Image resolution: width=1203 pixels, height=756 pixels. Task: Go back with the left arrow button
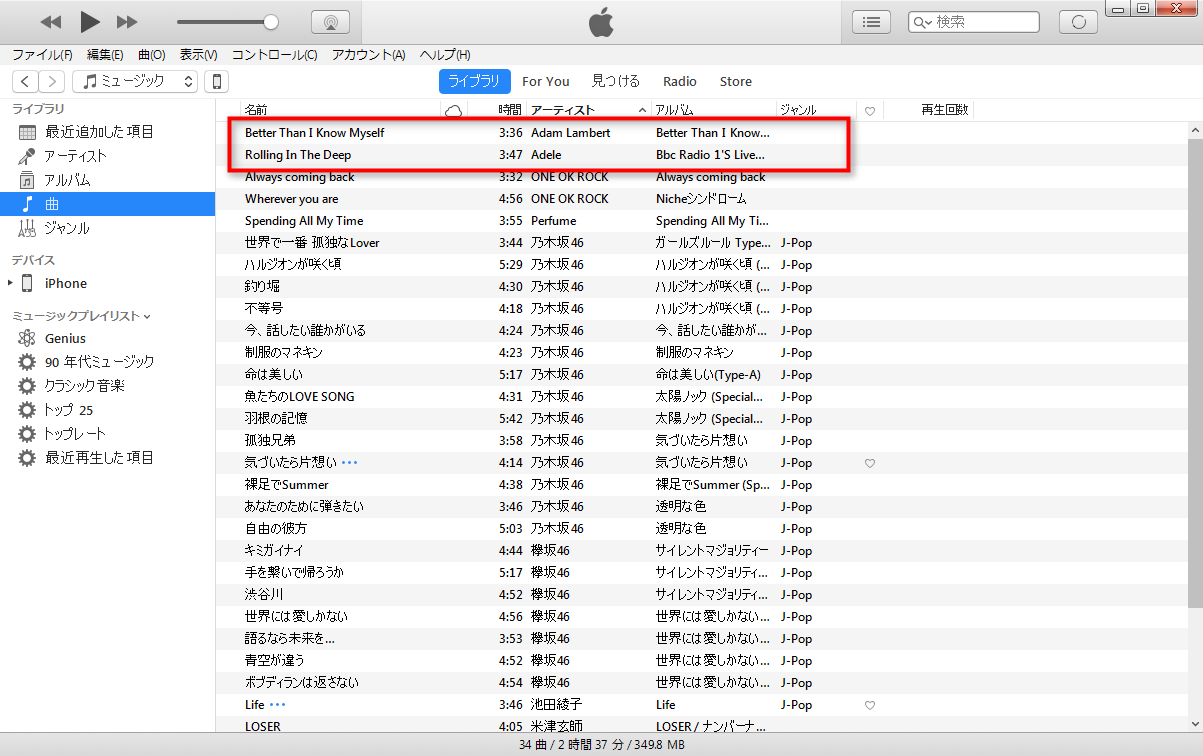tap(25, 82)
